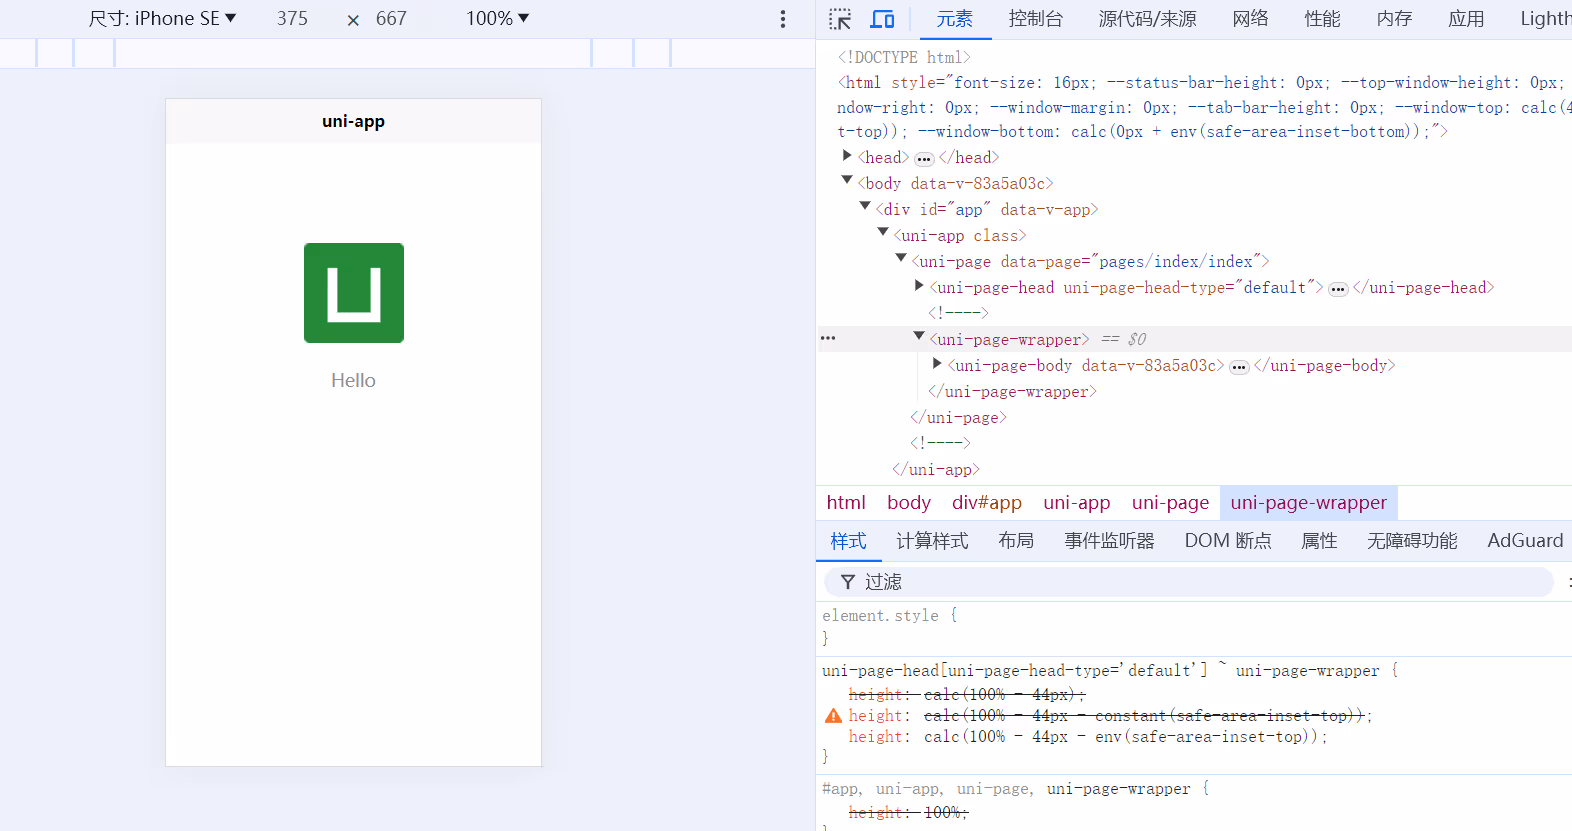This screenshot has height=831, width=1572.
Task: Select the 样式 styles subtab
Action: click(848, 541)
